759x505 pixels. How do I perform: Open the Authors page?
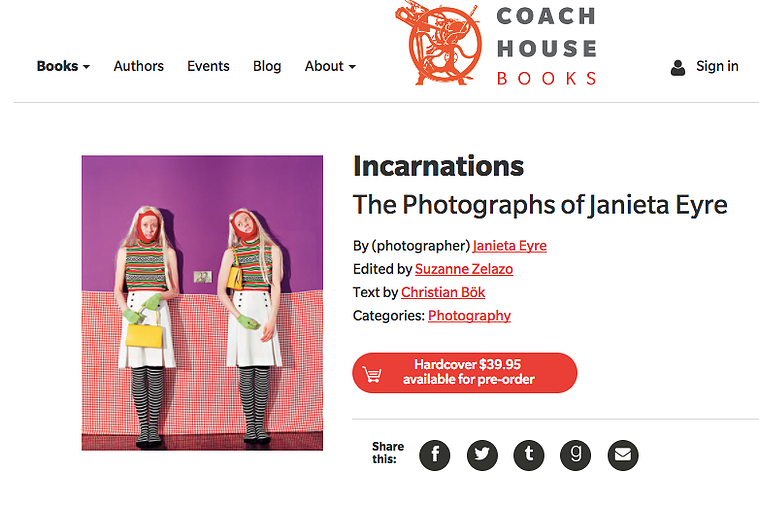(138, 66)
